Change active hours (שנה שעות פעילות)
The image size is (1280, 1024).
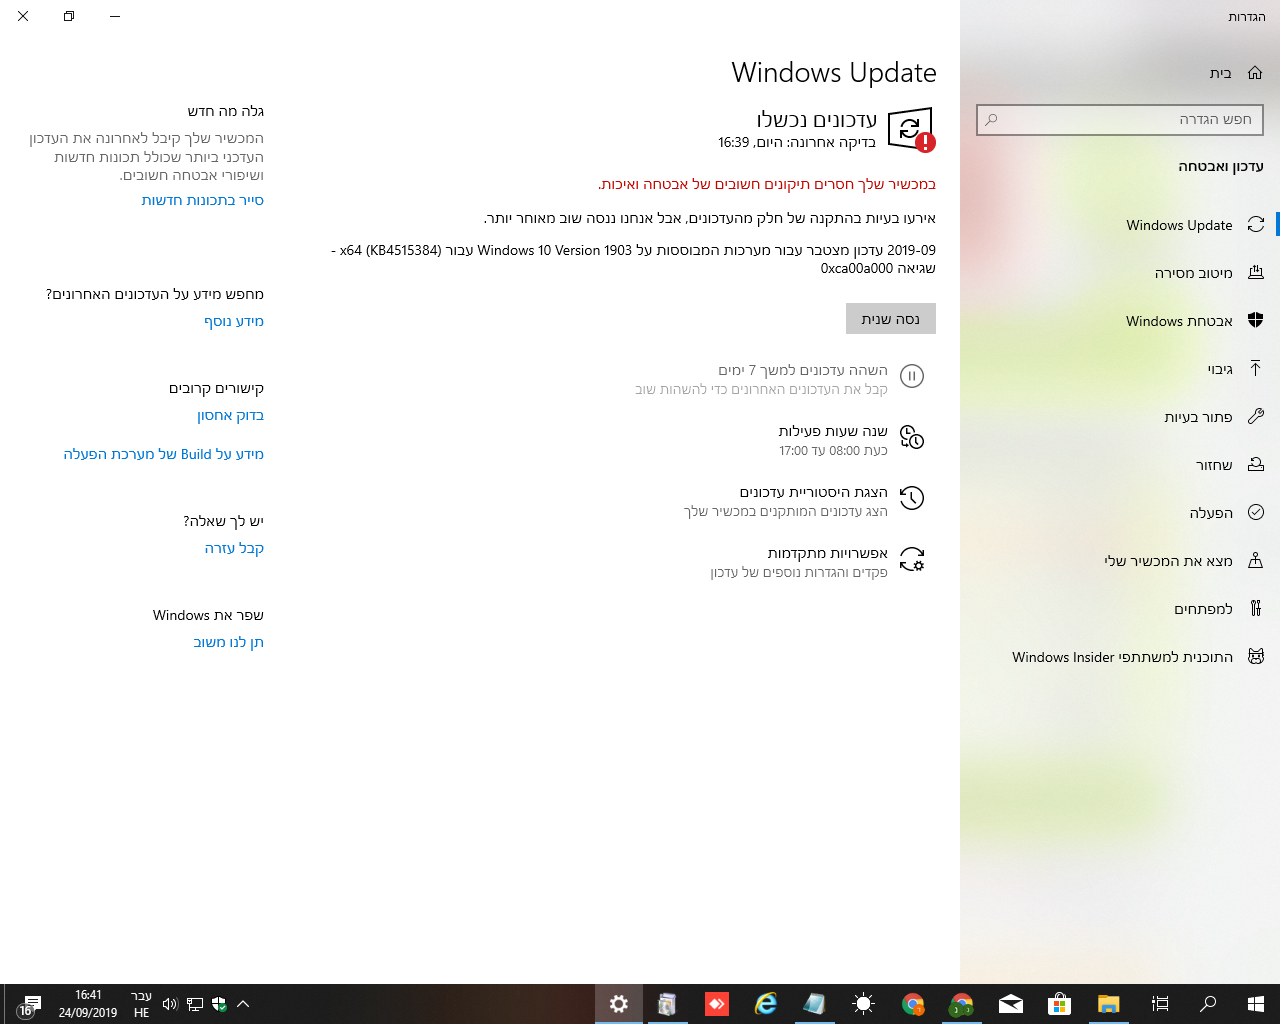tap(852, 440)
